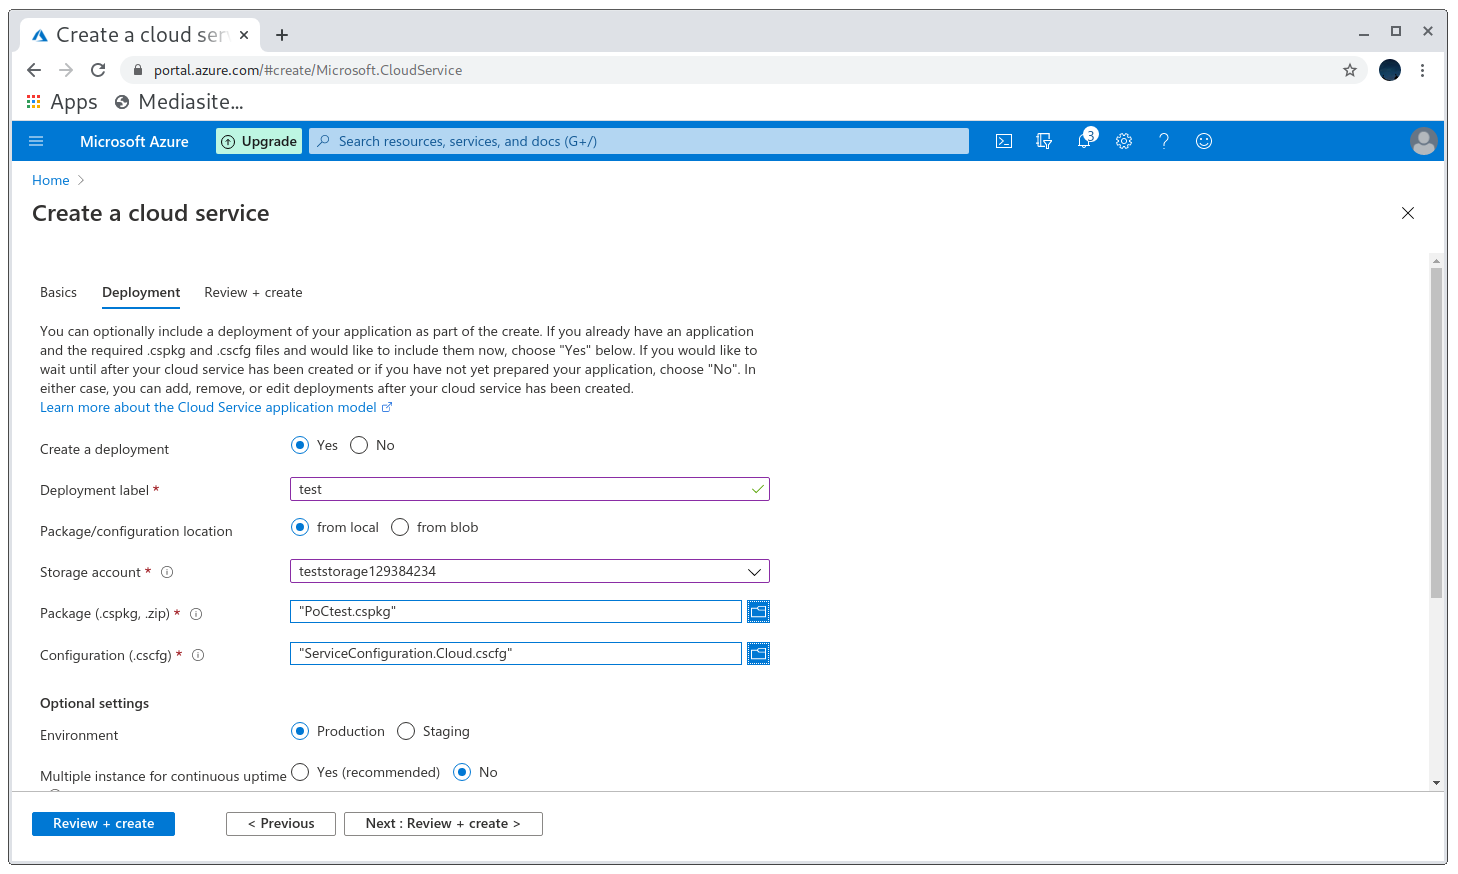Focus the Azure search resources box
The height and width of the screenshot is (874, 1458).
(639, 141)
